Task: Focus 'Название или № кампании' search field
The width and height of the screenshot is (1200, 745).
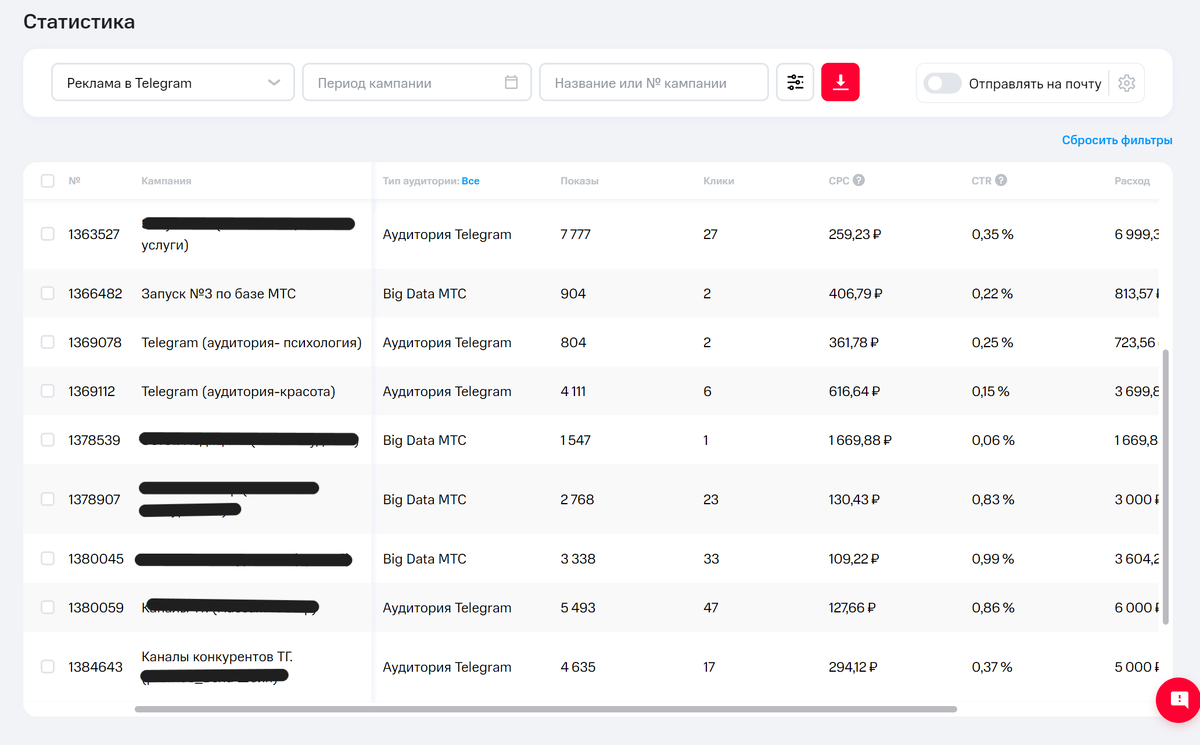Action: (654, 83)
